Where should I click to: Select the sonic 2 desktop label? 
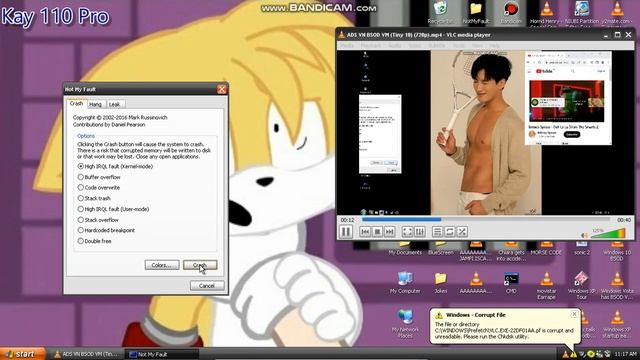(582, 253)
